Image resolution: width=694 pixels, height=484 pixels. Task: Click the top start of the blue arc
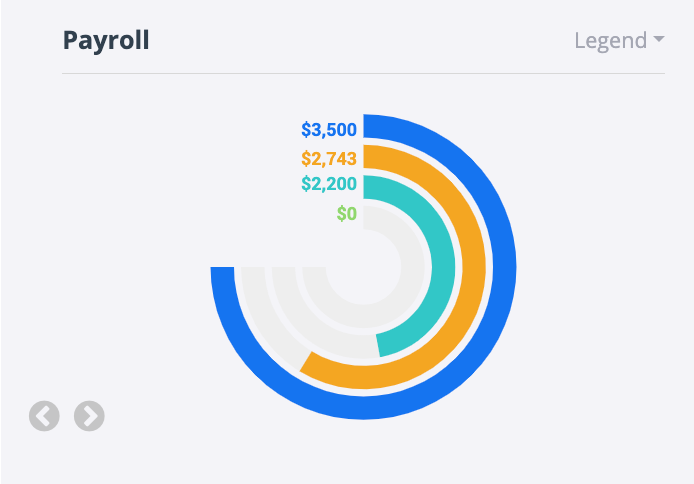pyautogui.click(x=369, y=126)
